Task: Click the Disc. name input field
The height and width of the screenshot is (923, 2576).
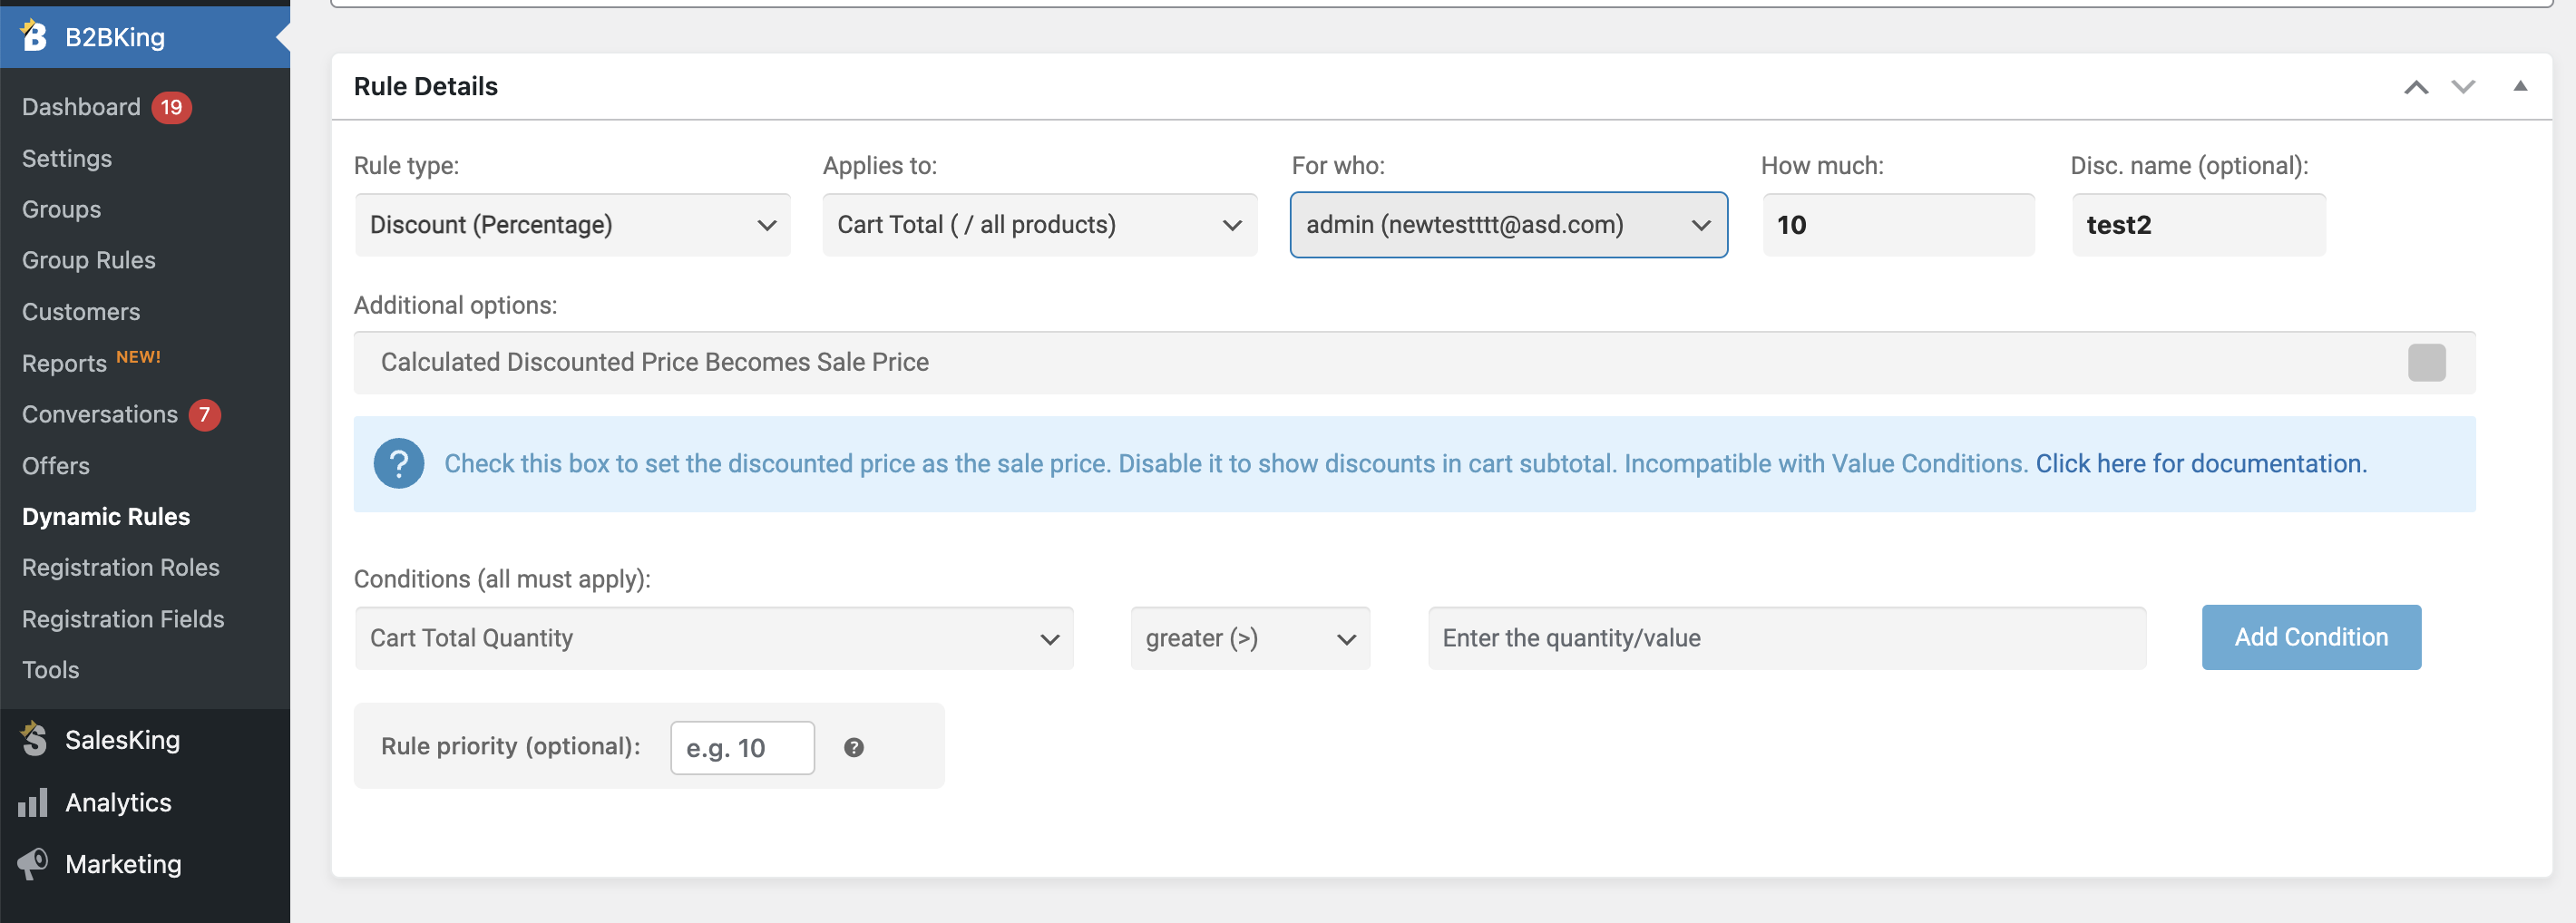Action: pos(2198,225)
